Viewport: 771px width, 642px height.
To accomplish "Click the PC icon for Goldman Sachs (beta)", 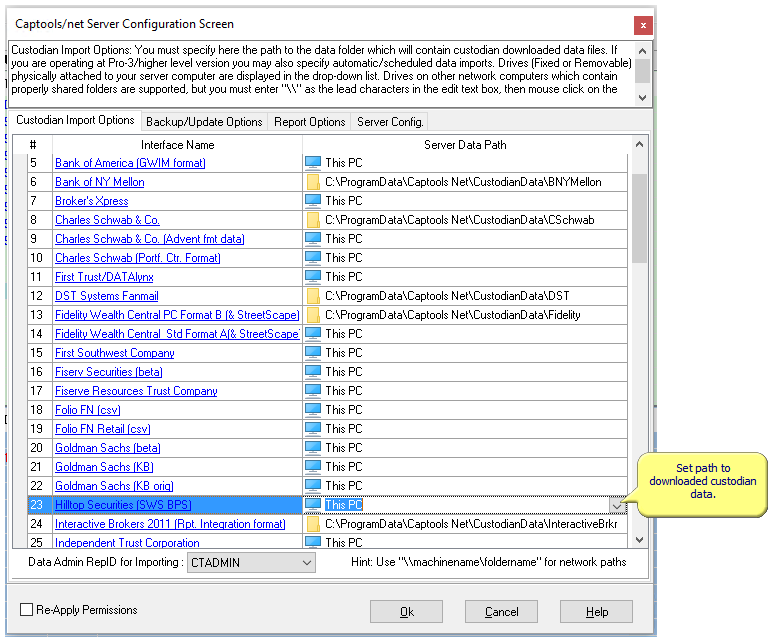I will (313, 448).
